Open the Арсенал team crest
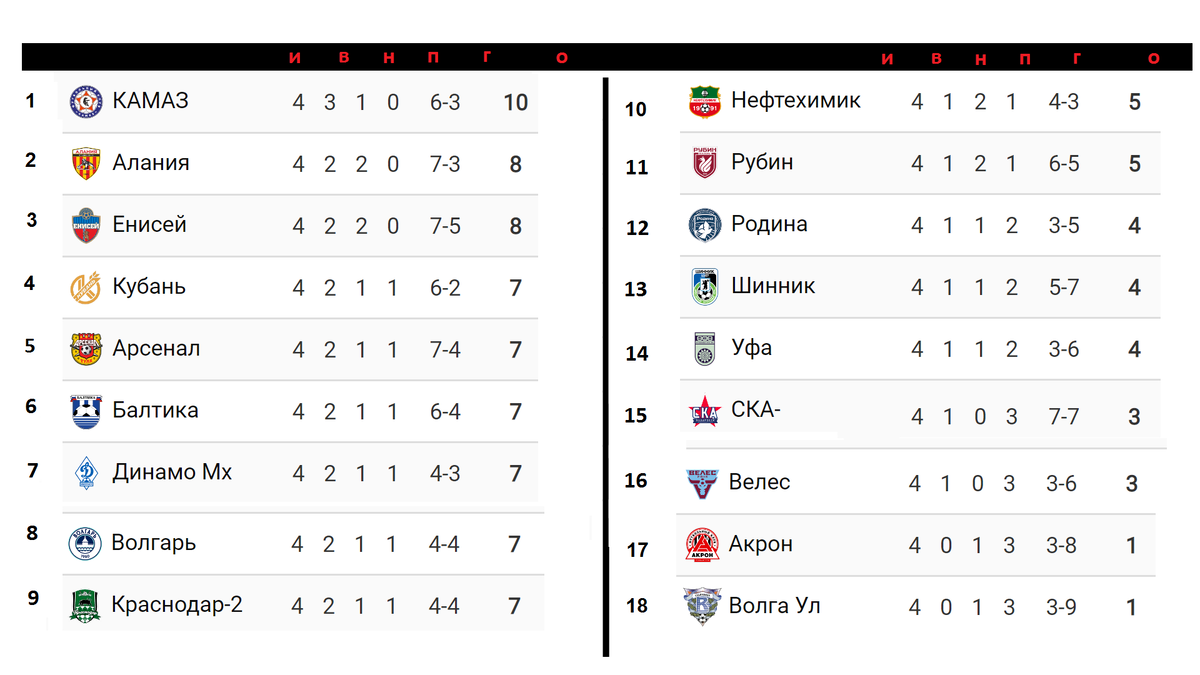Screen dimensions: 1200x675 pyautogui.click(x=85, y=349)
